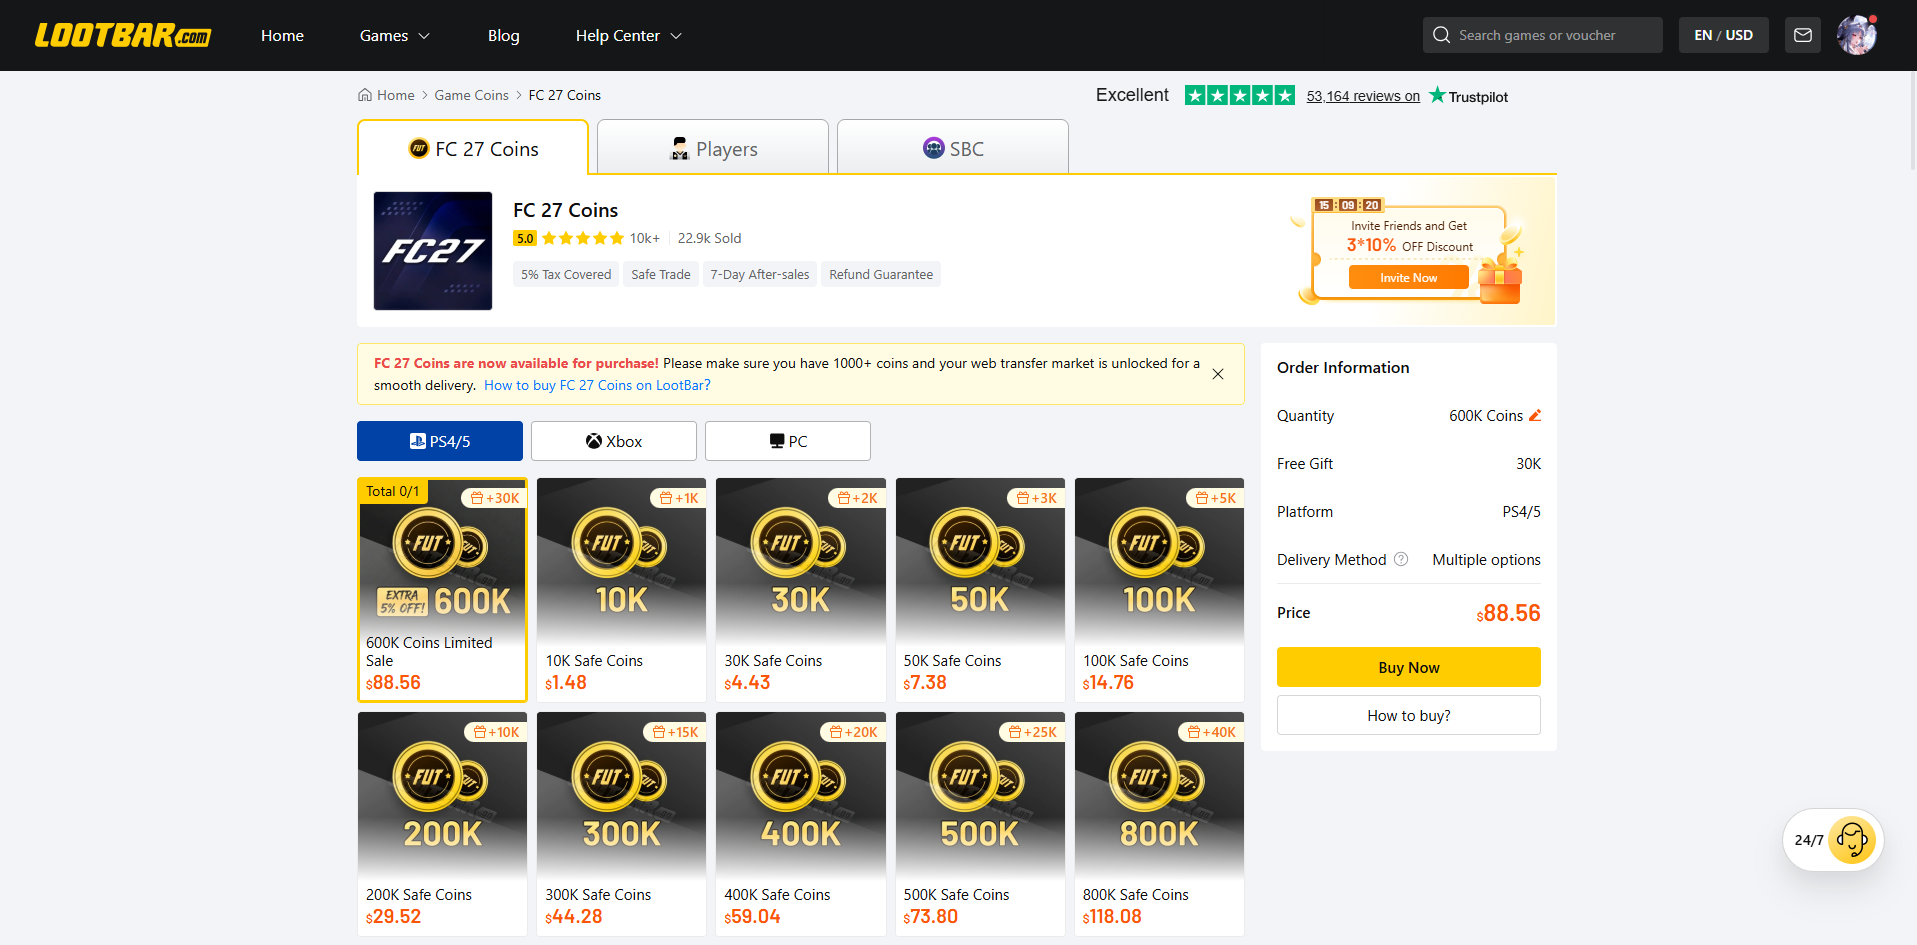Viewport: 1917px width, 945px height.
Task: Open language and currency selector
Action: [x=1723, y=35]
